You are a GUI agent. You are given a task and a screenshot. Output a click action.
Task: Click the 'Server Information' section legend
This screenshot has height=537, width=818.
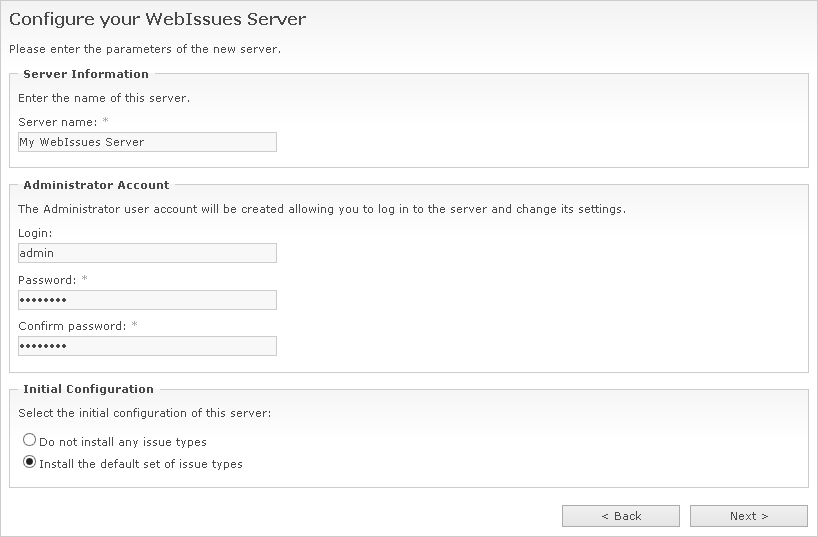[x=86, y=74]
